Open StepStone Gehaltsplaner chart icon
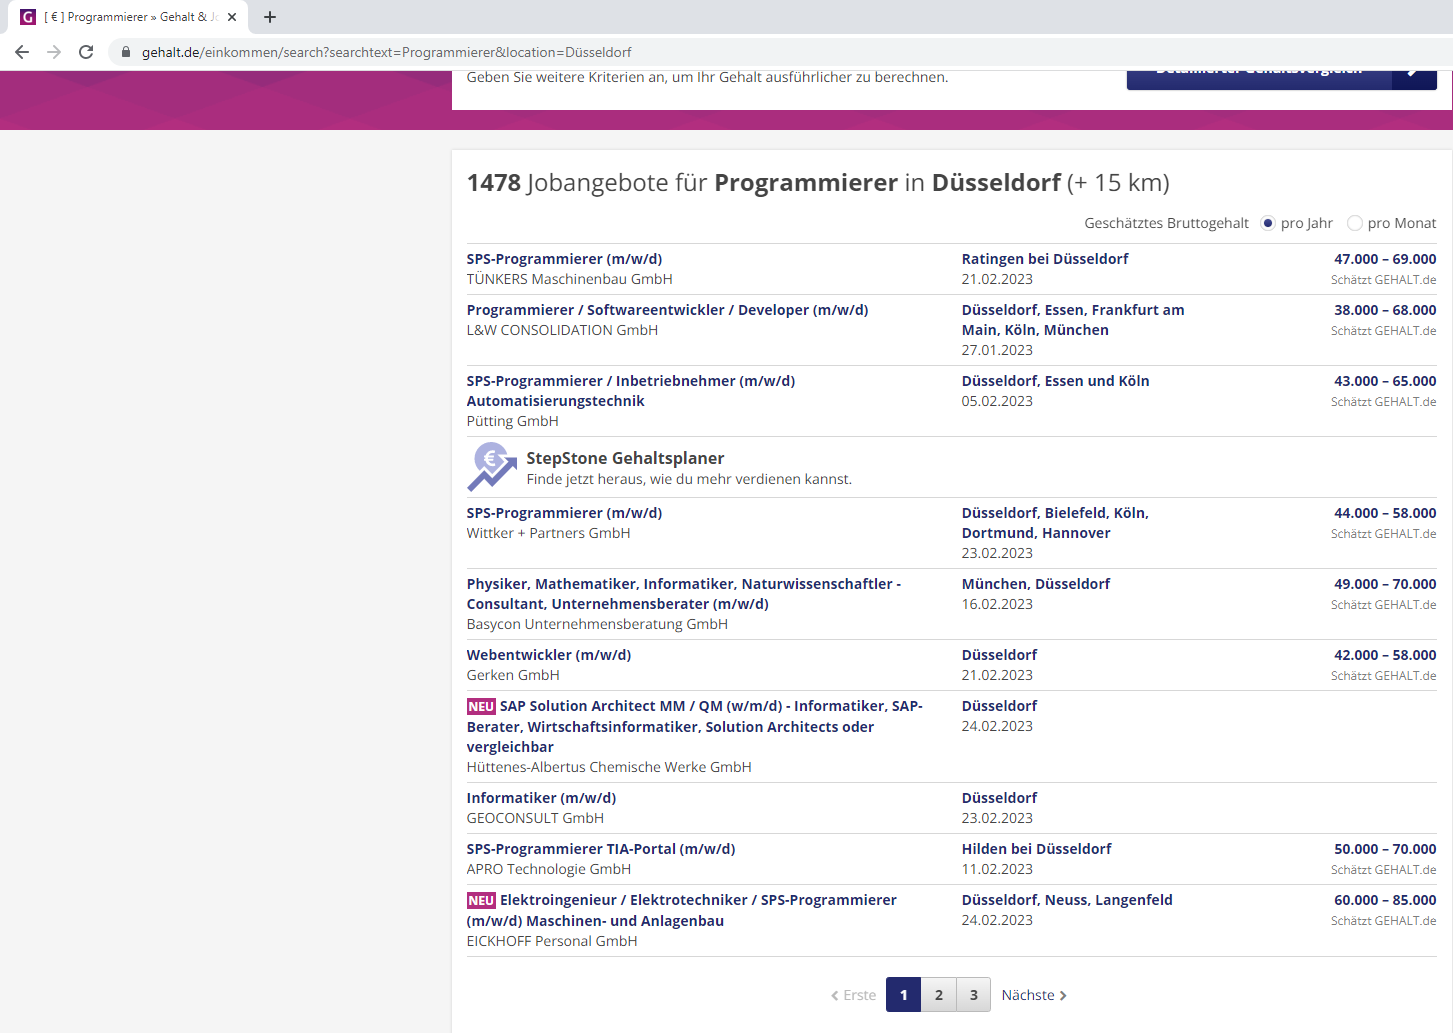 pyautogui.click(x=492, y=467)
